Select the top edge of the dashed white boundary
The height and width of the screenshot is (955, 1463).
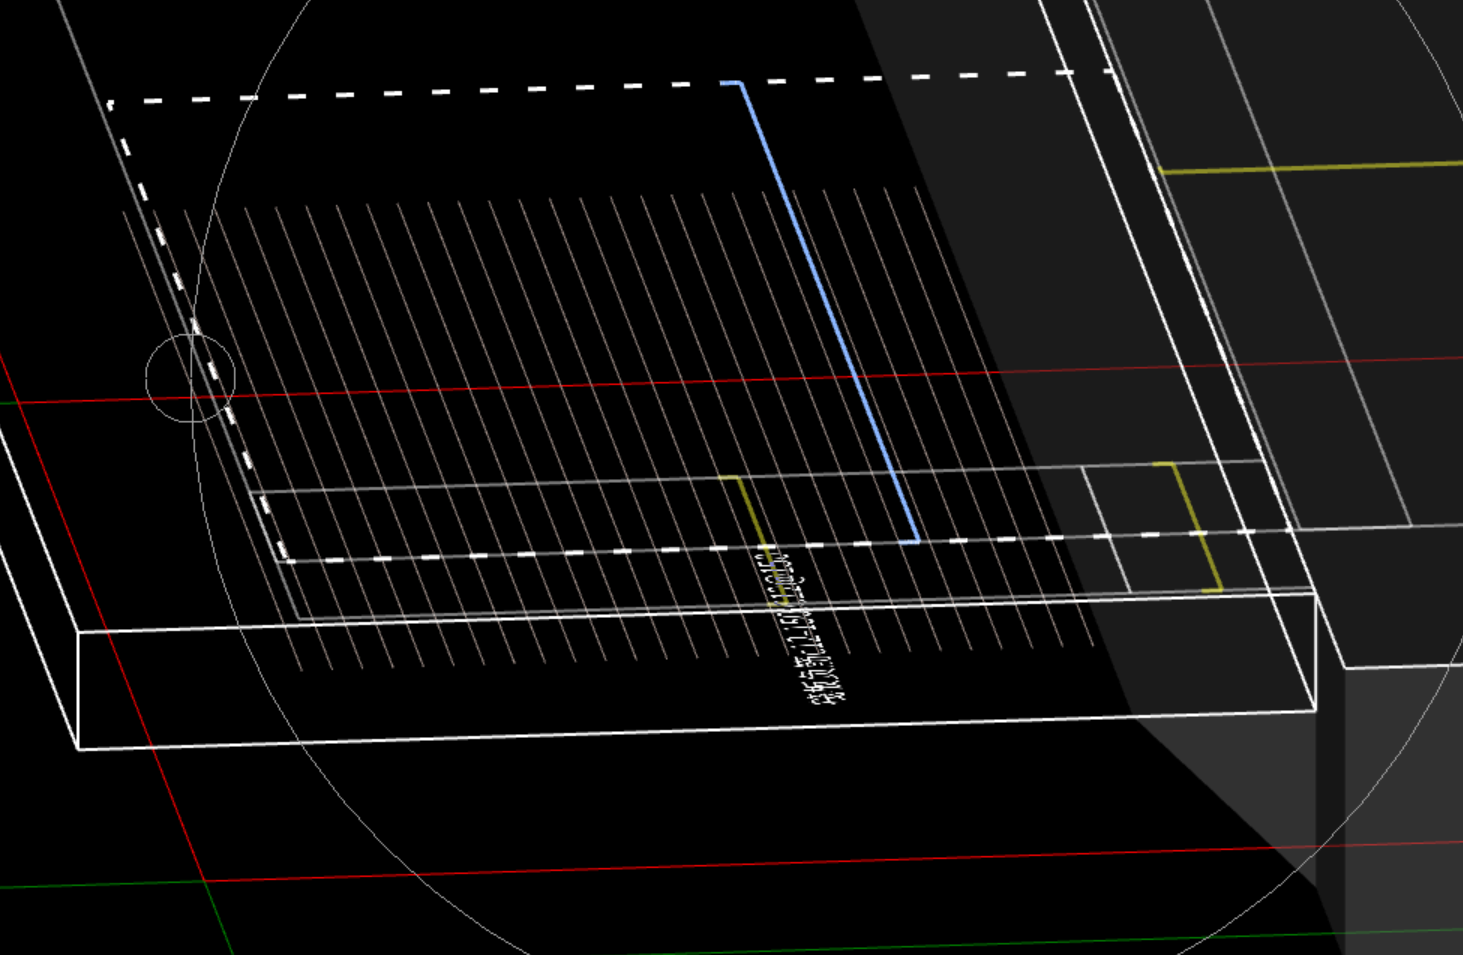[x=610, y=87]
